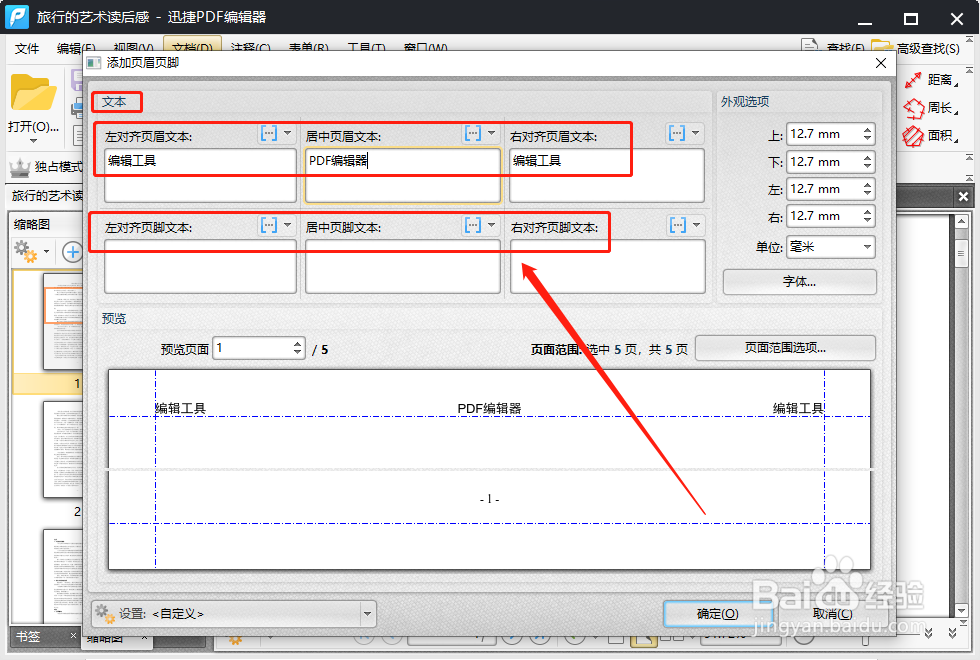Viewport: 980px width, 660px height.
Task: Expand left footer macro dropdown arrow
Action: pyautogui.click(x=288, y=225)
